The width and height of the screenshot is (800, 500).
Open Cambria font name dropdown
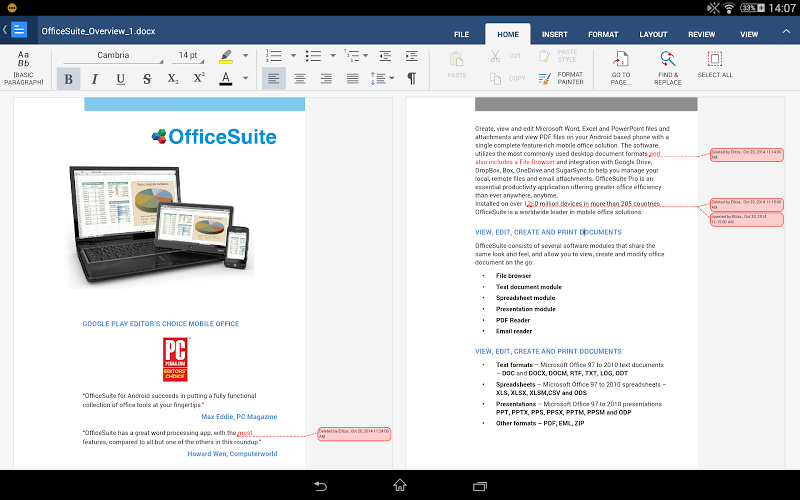[113, 55]
